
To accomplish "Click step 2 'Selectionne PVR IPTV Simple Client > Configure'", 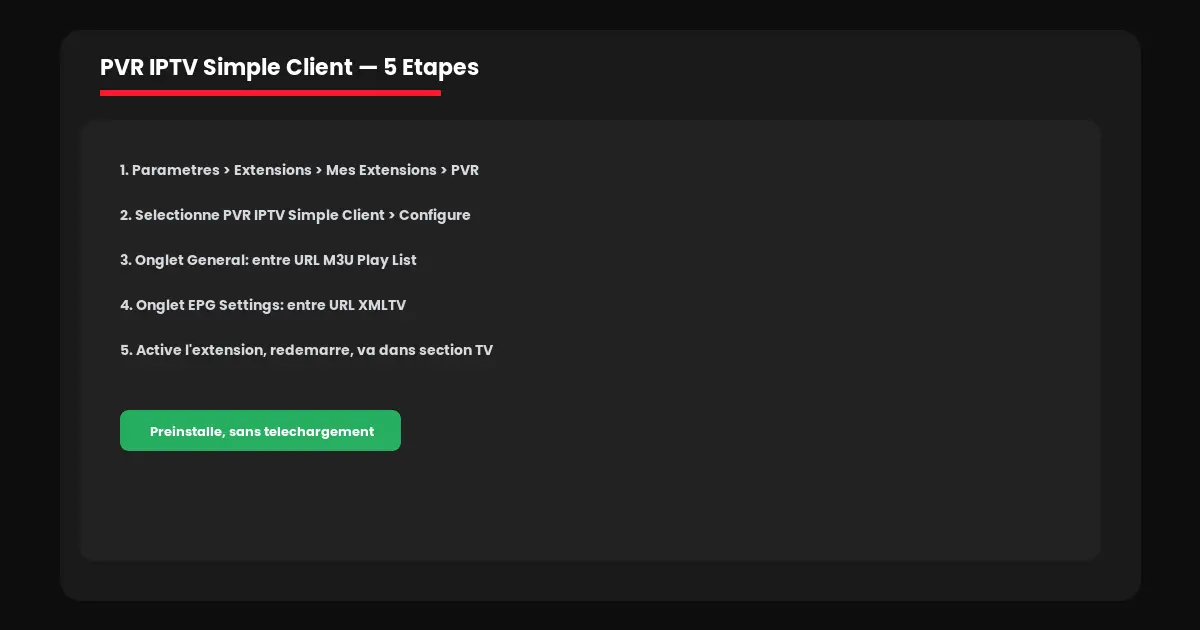I will (295, 215).
